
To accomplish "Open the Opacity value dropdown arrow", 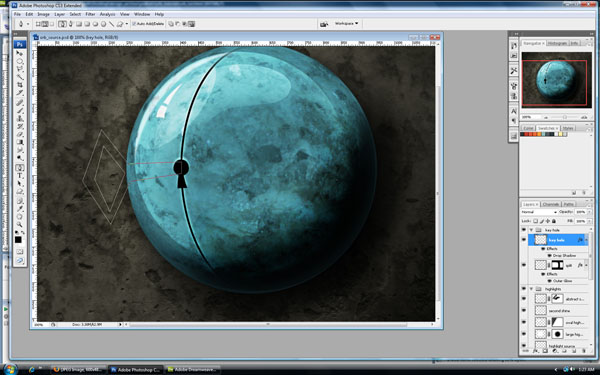I will pyautogui.click(x=589, y=212).
